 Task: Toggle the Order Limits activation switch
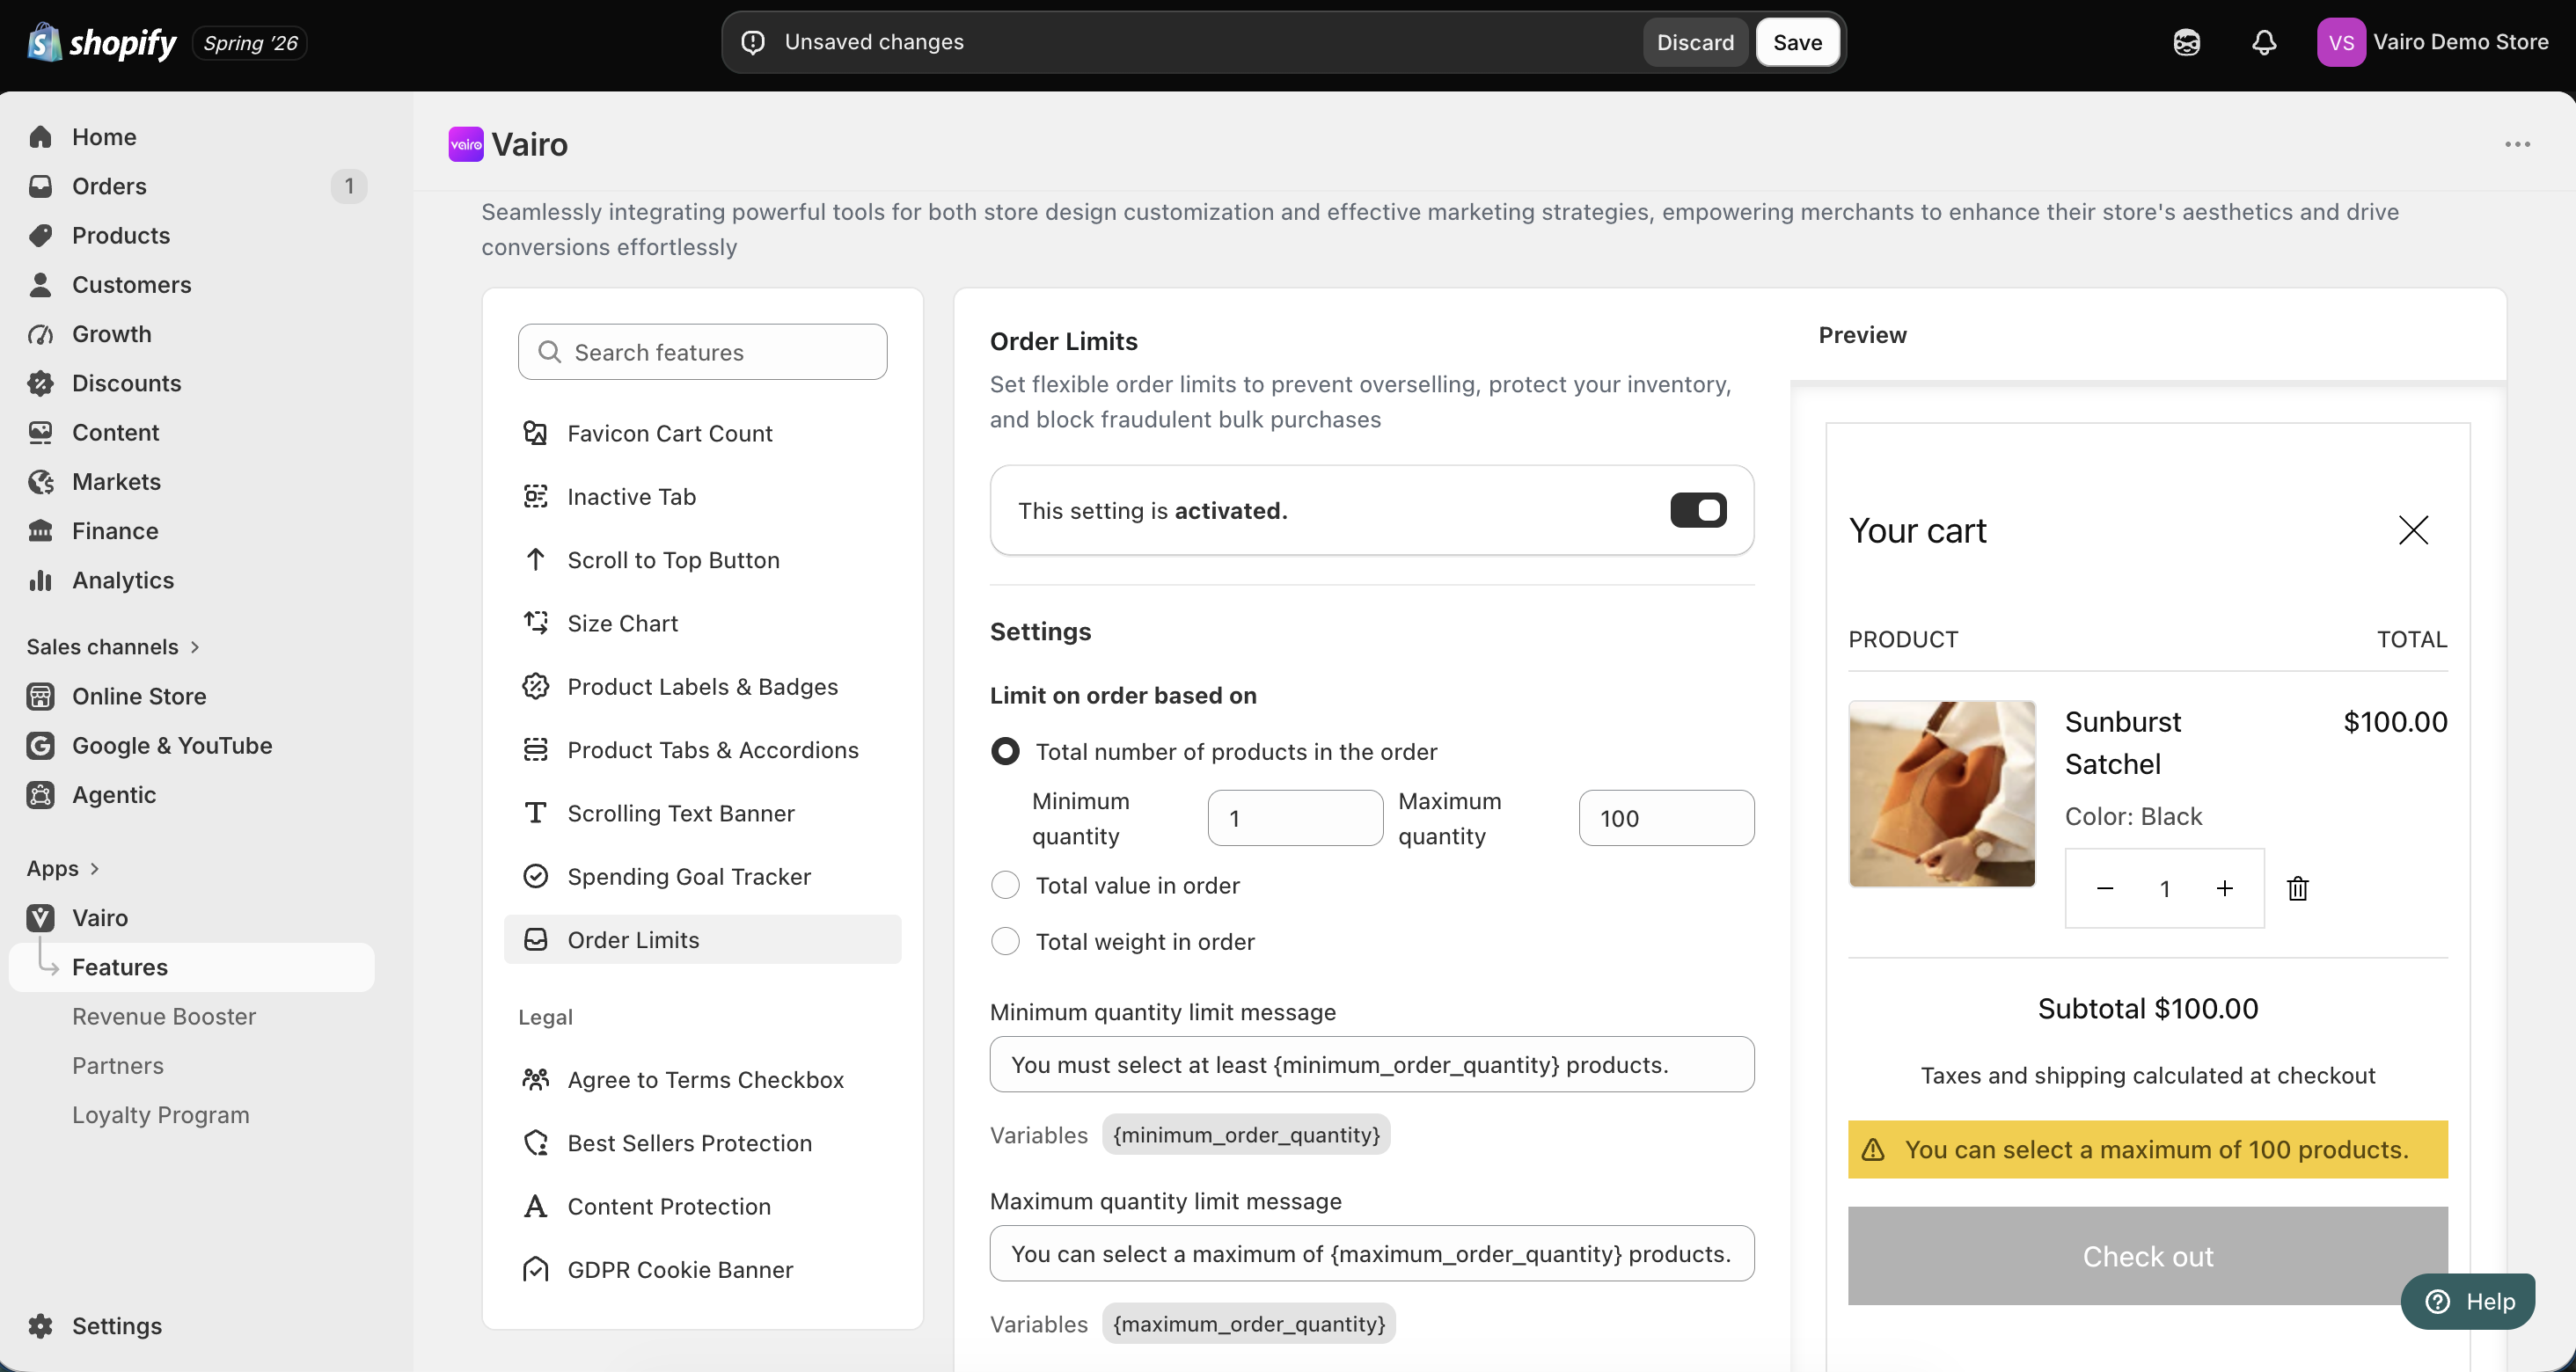click(x=1698, y=510)
